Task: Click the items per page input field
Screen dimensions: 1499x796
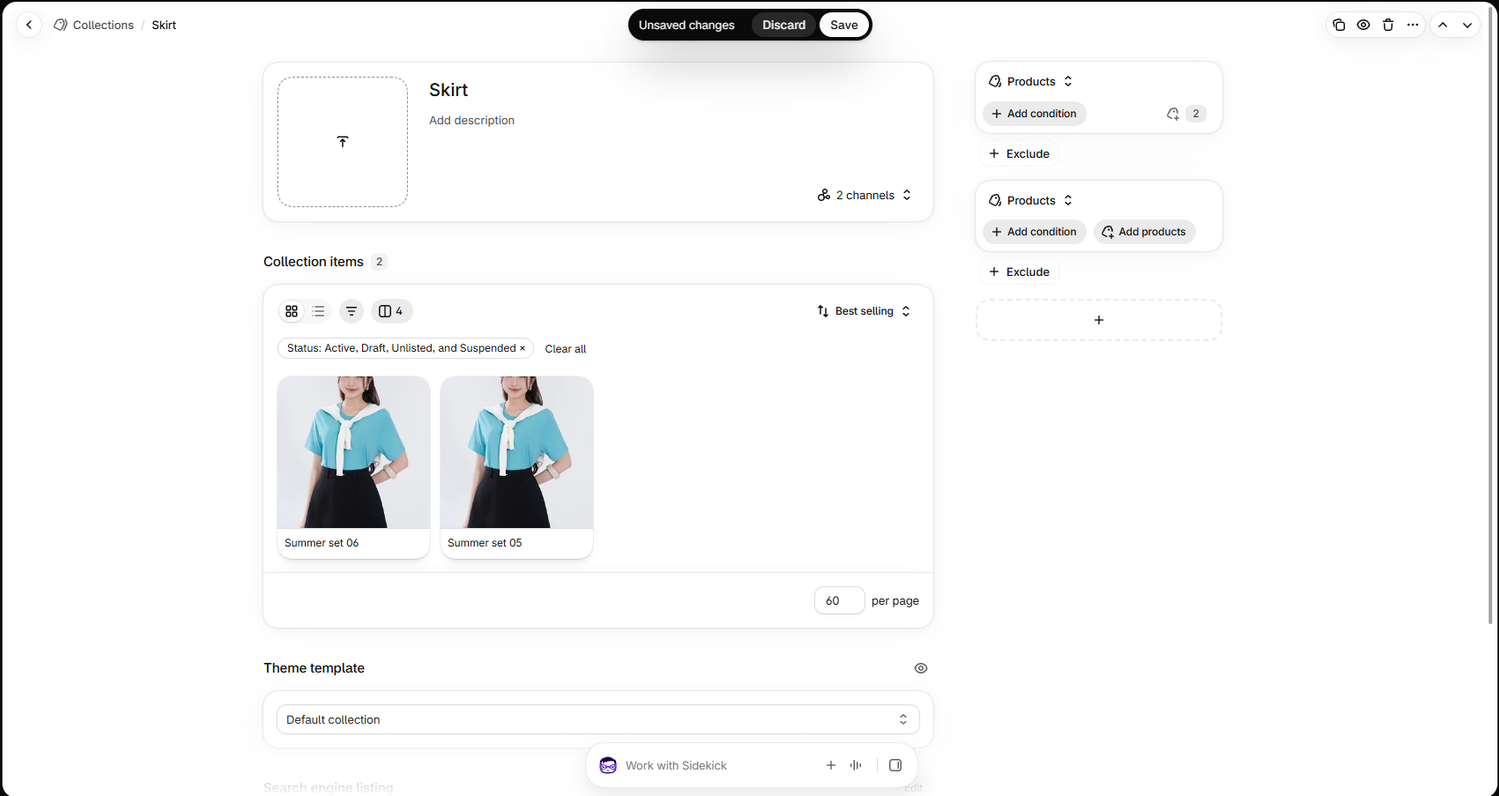Action: point(840,601)
